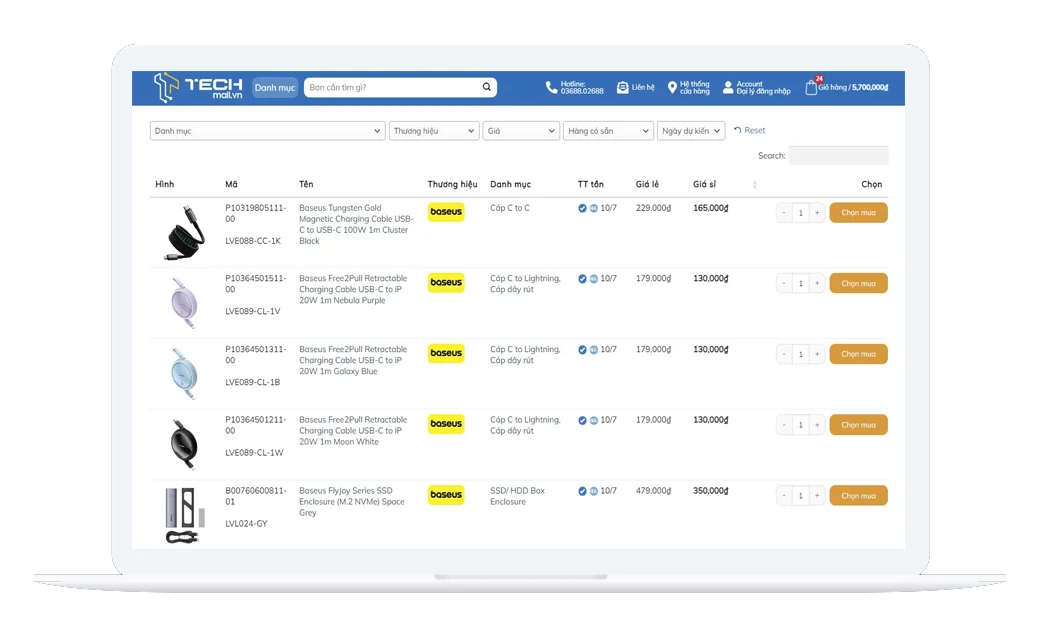Increase quantity for Nebula Purple cable
Screen dimensions: 1040x637
point(817,284)
